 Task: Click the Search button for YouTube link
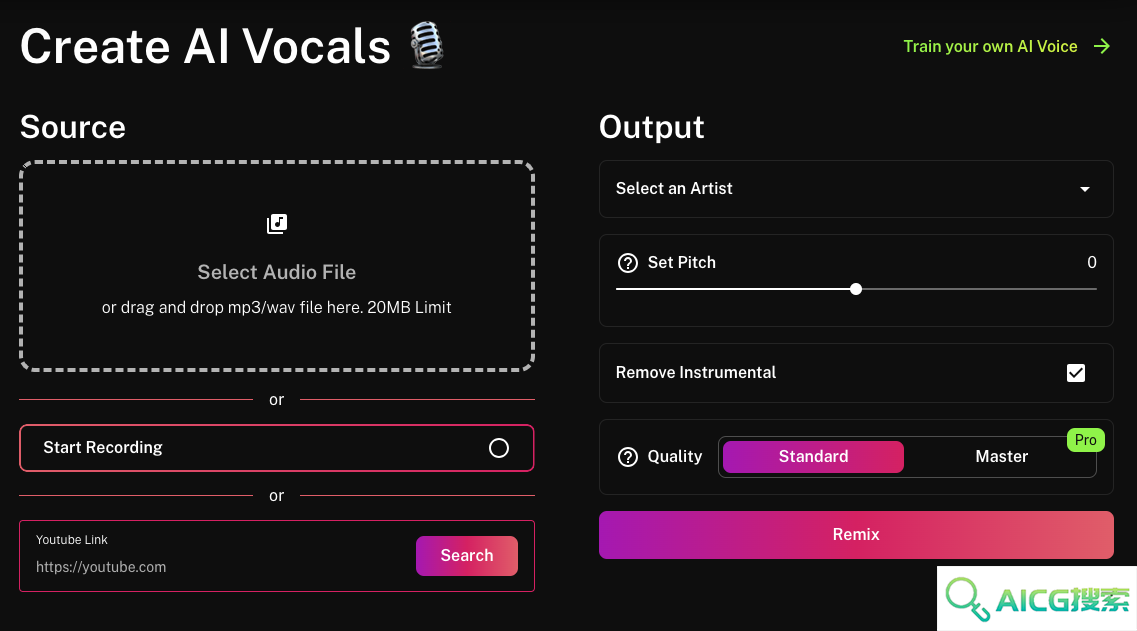click(x=467, y=556)
